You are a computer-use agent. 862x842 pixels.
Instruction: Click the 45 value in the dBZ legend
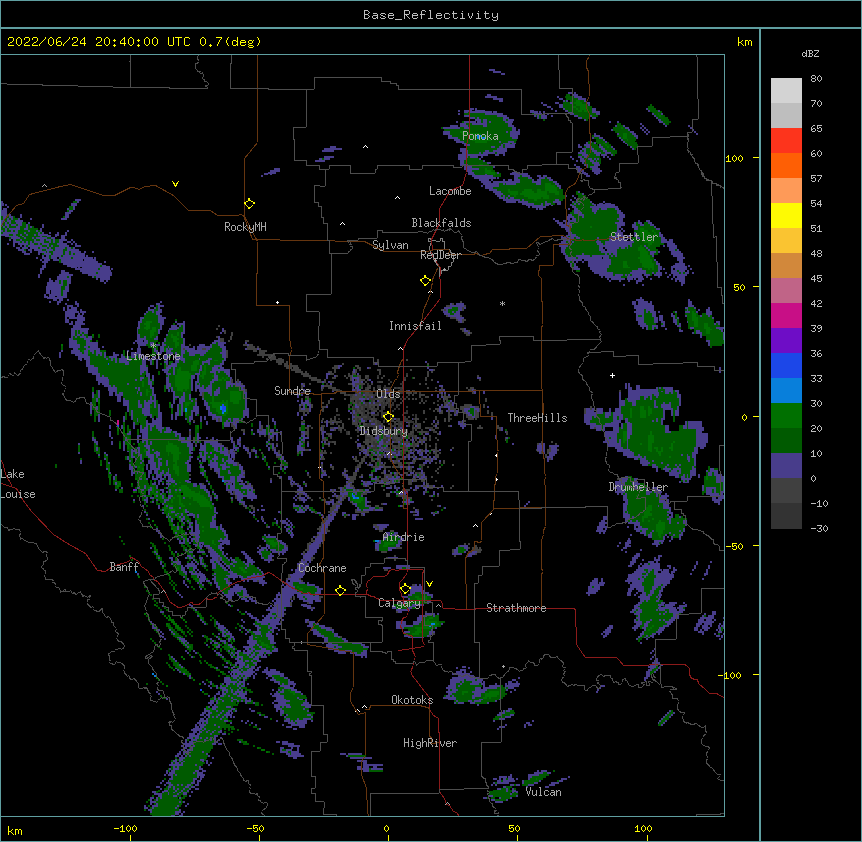816,279
